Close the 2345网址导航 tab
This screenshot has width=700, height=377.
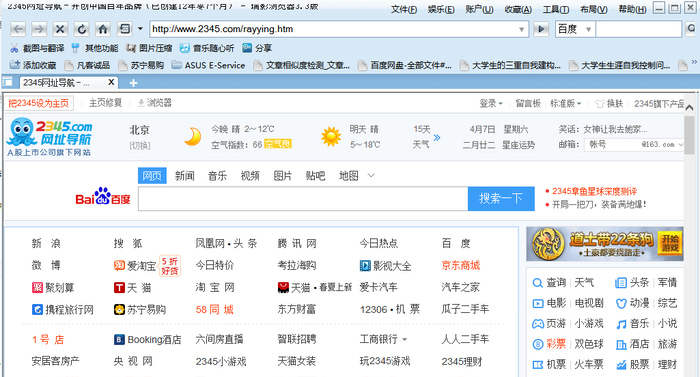(111, 82)
